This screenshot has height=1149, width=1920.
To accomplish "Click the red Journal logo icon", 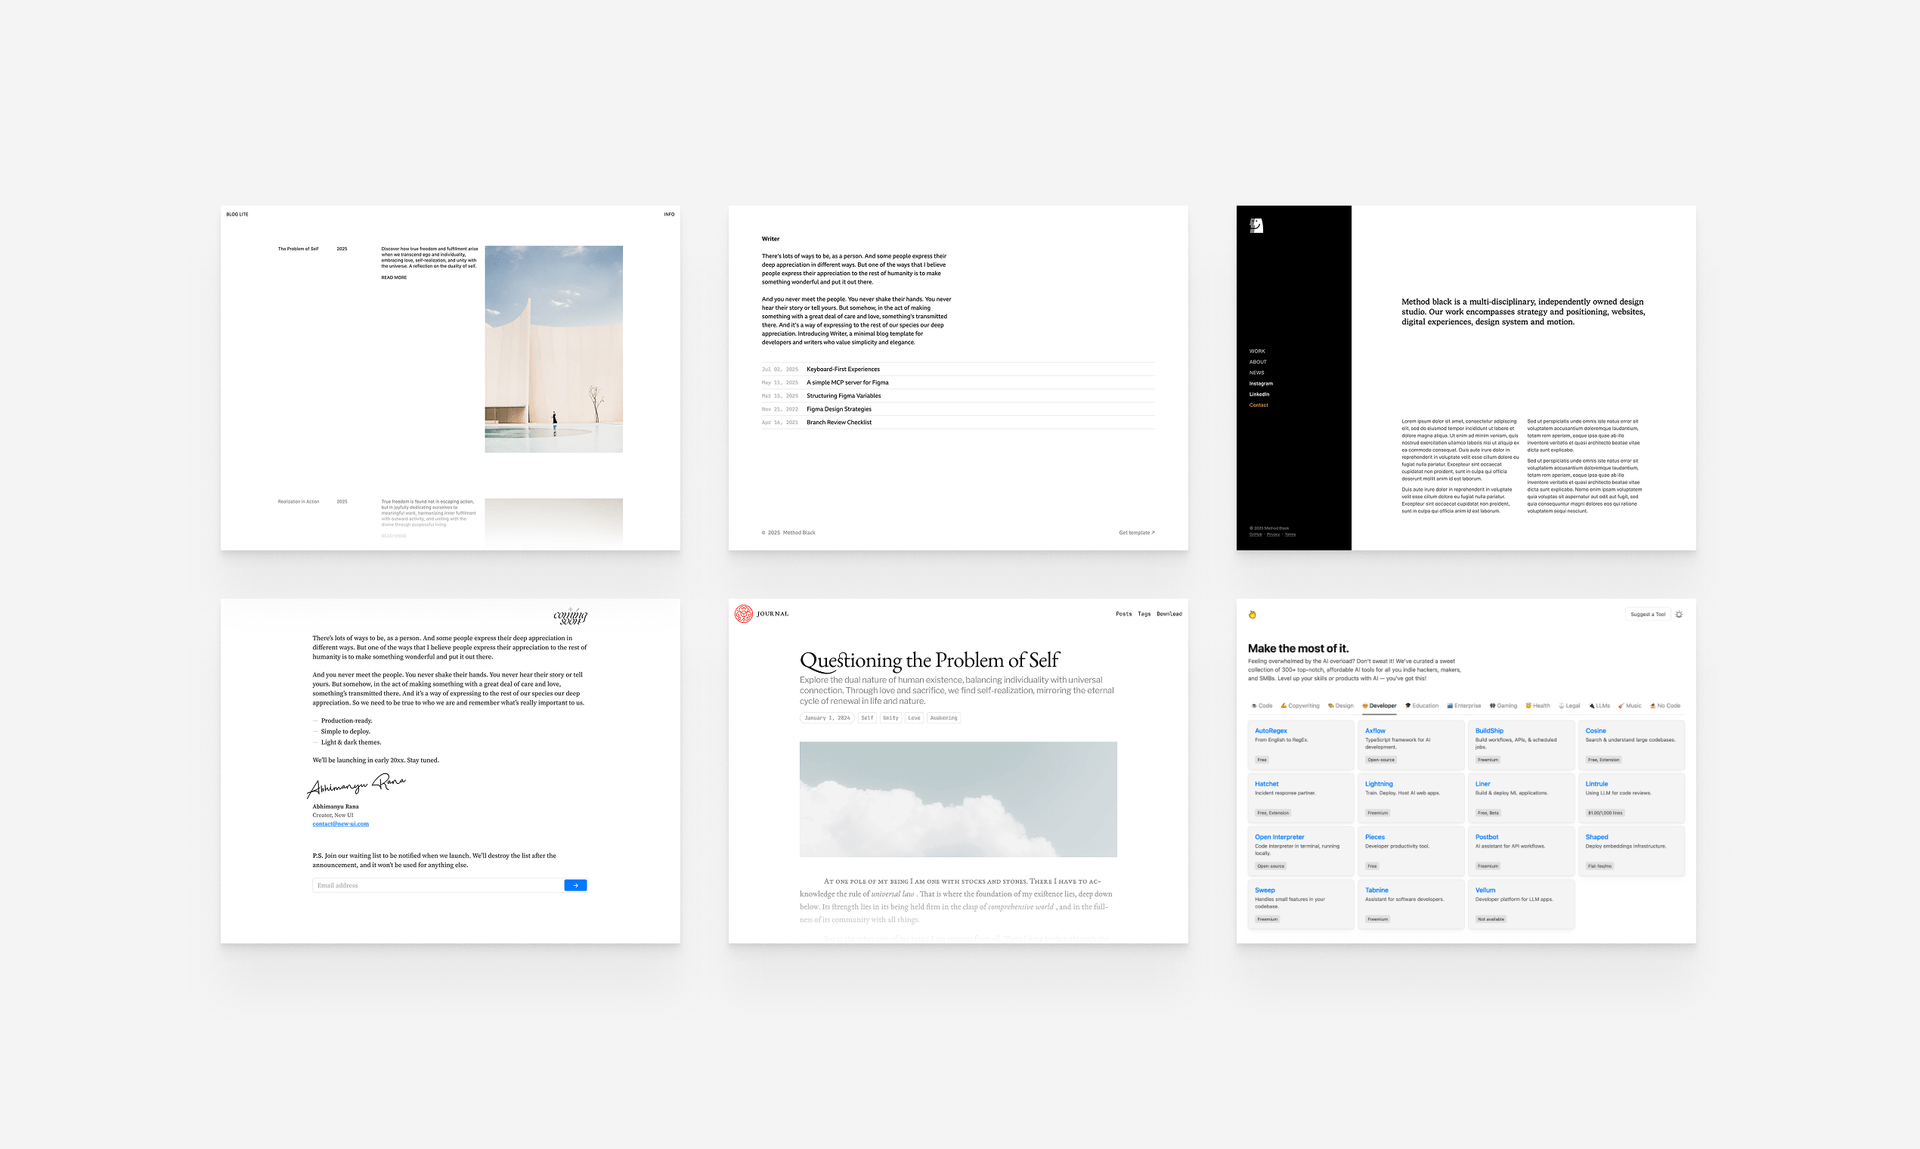I will (743, 614).
